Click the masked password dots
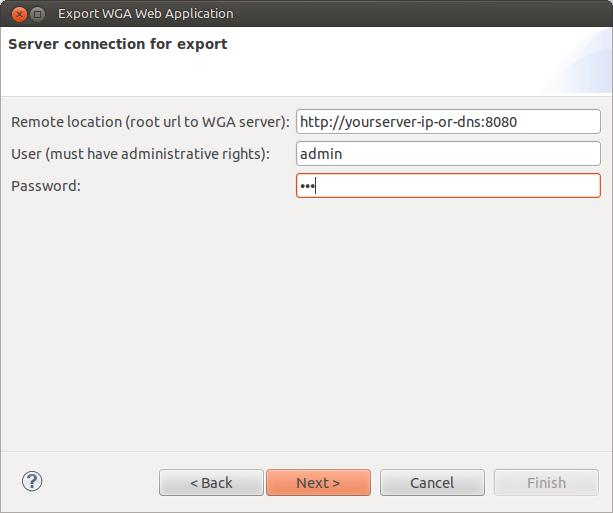The width and height of the screenshot is (613, 513). click(x=307, y=186)
